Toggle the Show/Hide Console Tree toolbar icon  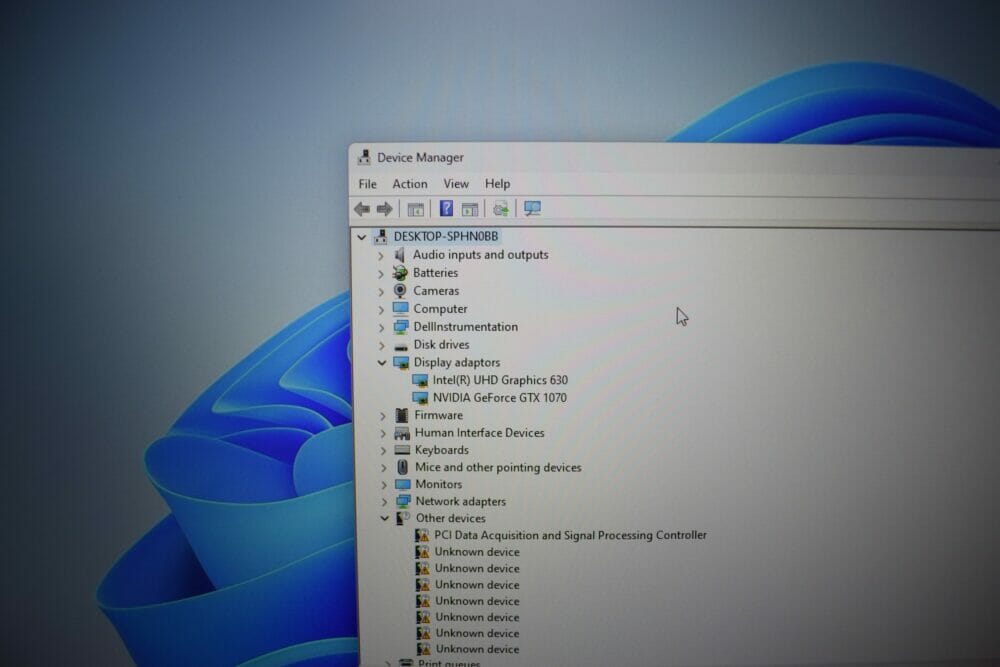415,209
